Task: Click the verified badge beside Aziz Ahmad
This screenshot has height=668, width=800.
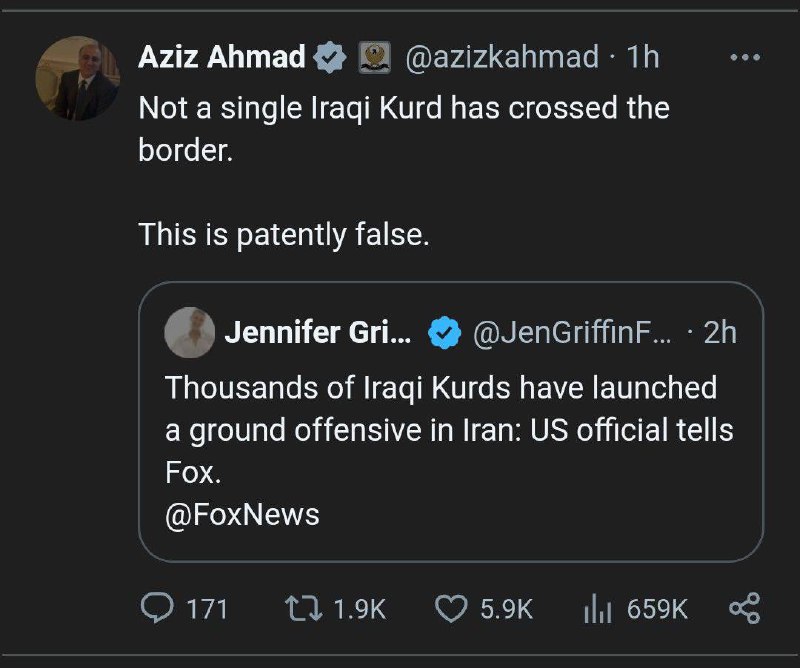Action: [x=328, y=58]
